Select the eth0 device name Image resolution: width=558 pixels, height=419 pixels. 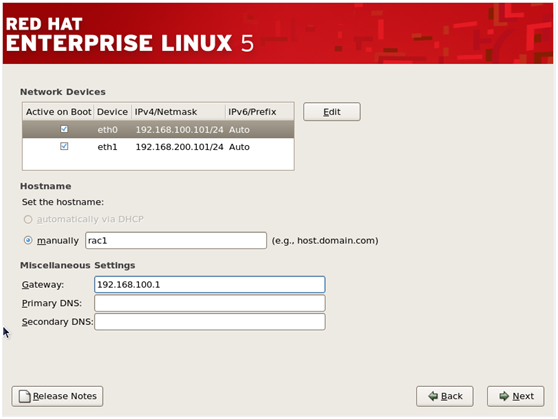[x=107, y=130]
